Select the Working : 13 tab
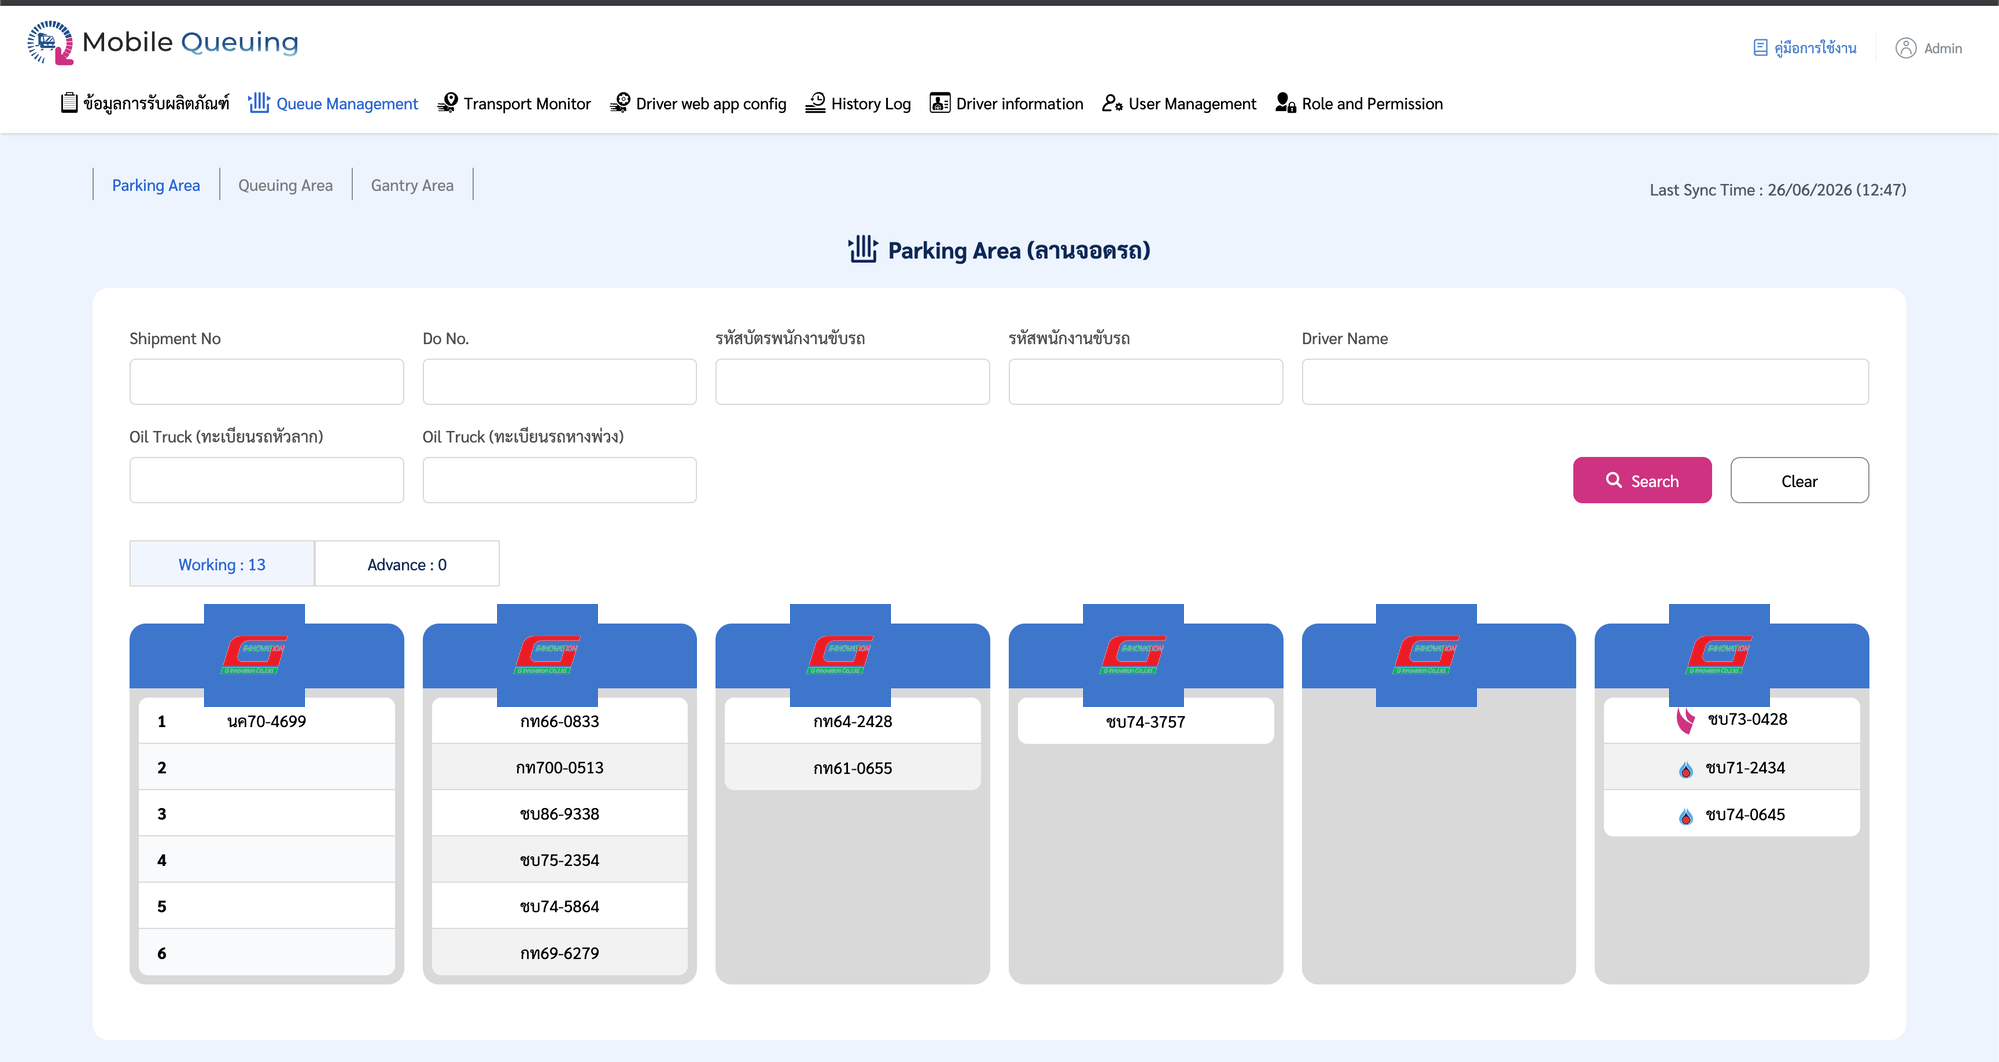Screen dimensions: 1999x1062 click(222, 564)
